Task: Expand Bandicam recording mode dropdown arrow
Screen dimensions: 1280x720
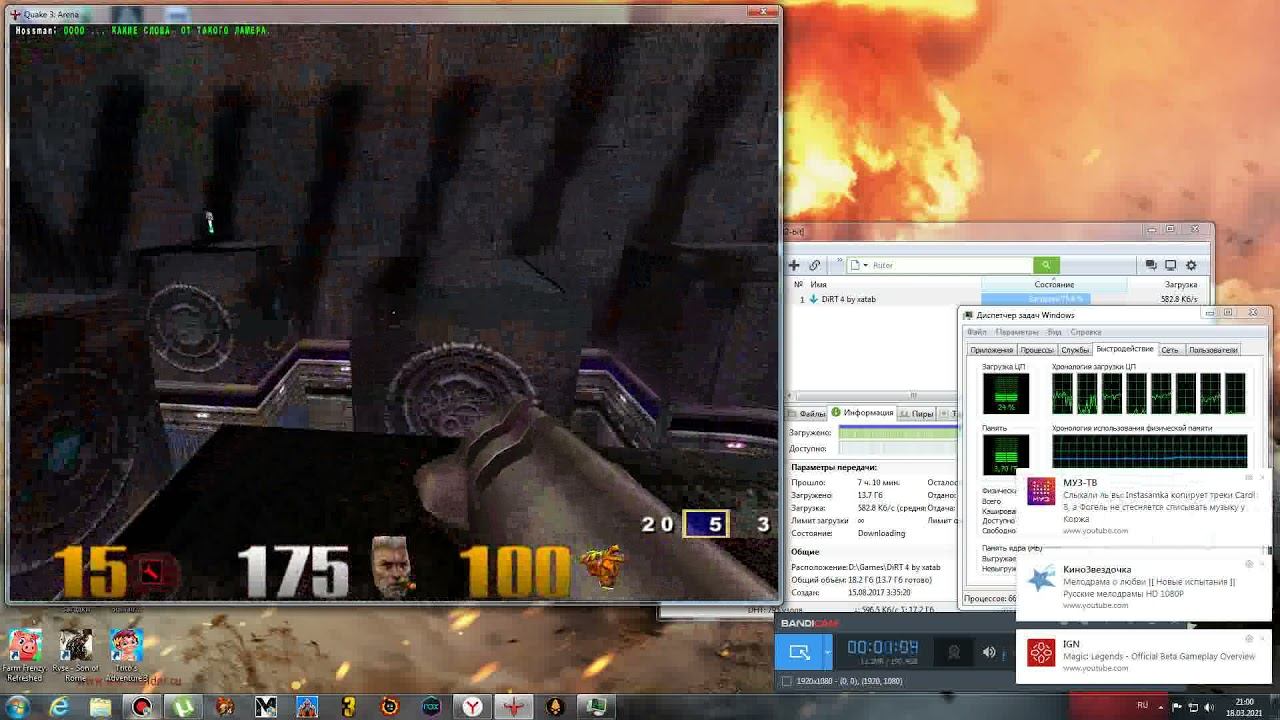Action: tap(827, 652)
